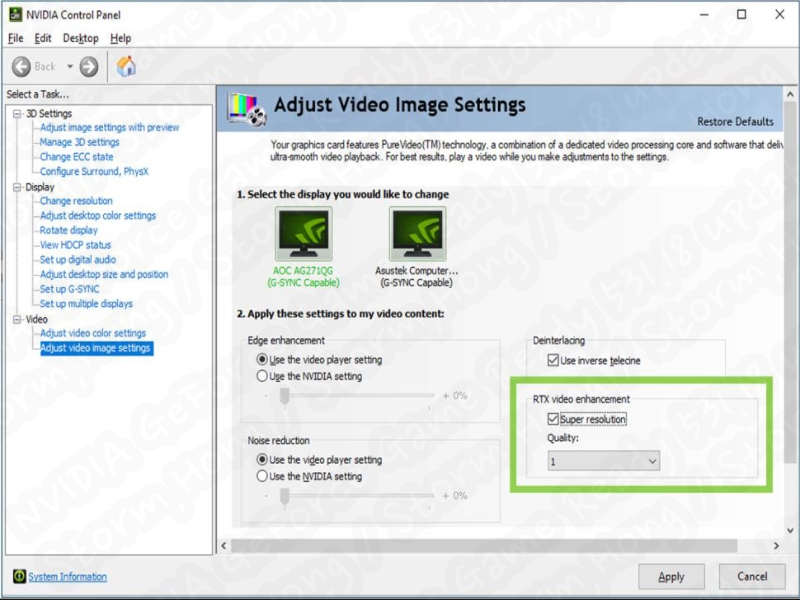
Task: Click the Adjust Video Image Settings header icon
Action: (x=247, y=109)
